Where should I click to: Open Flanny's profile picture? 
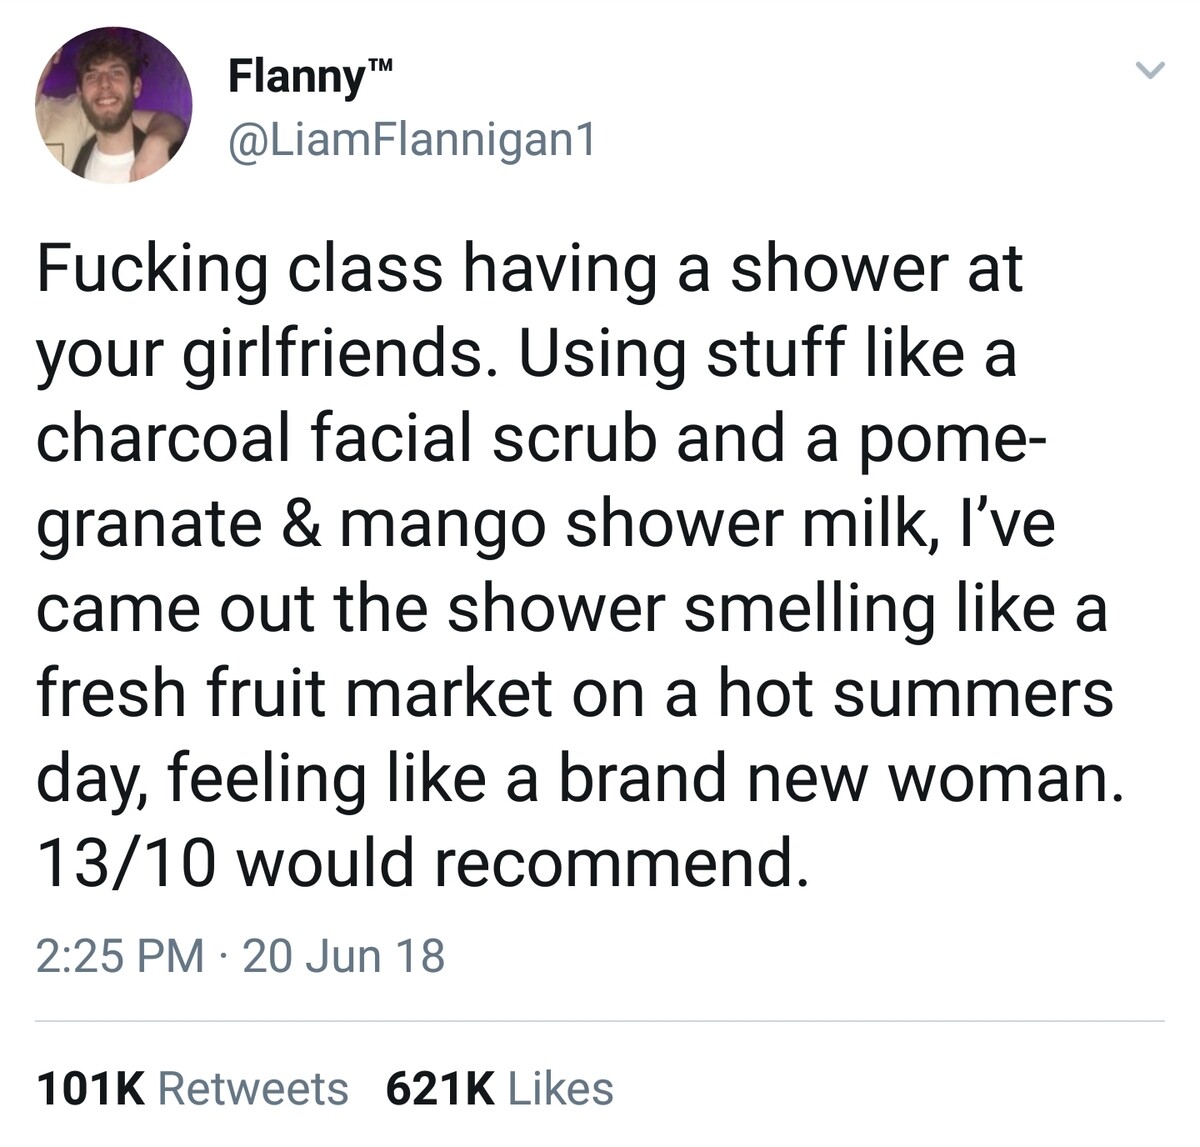pyautogui.click(x=114, y=105)
